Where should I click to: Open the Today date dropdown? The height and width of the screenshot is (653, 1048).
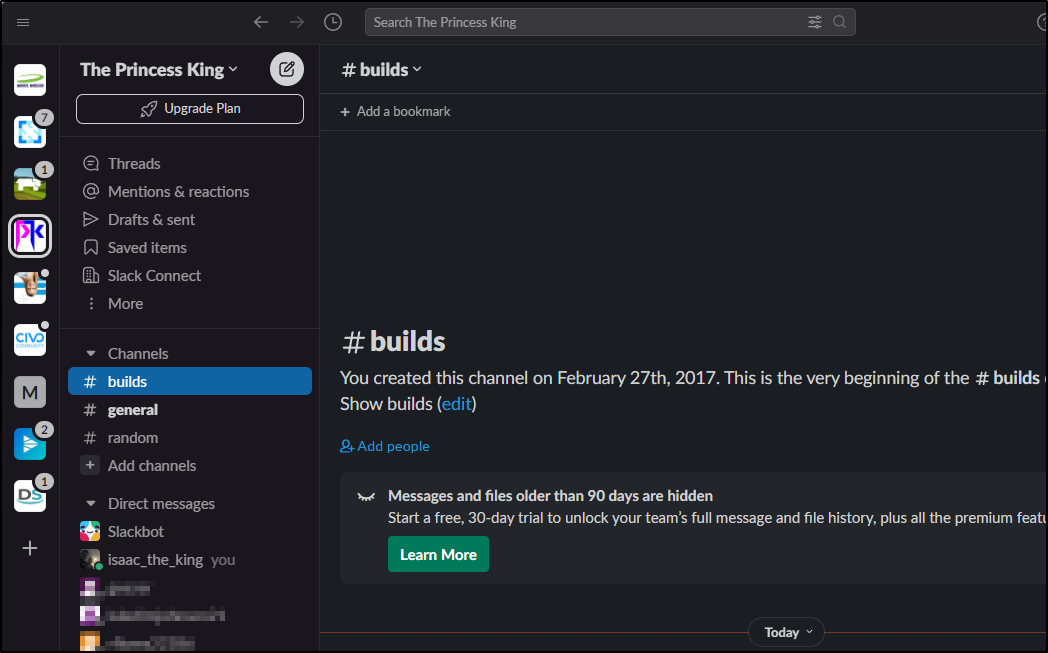tap(786, 632)
